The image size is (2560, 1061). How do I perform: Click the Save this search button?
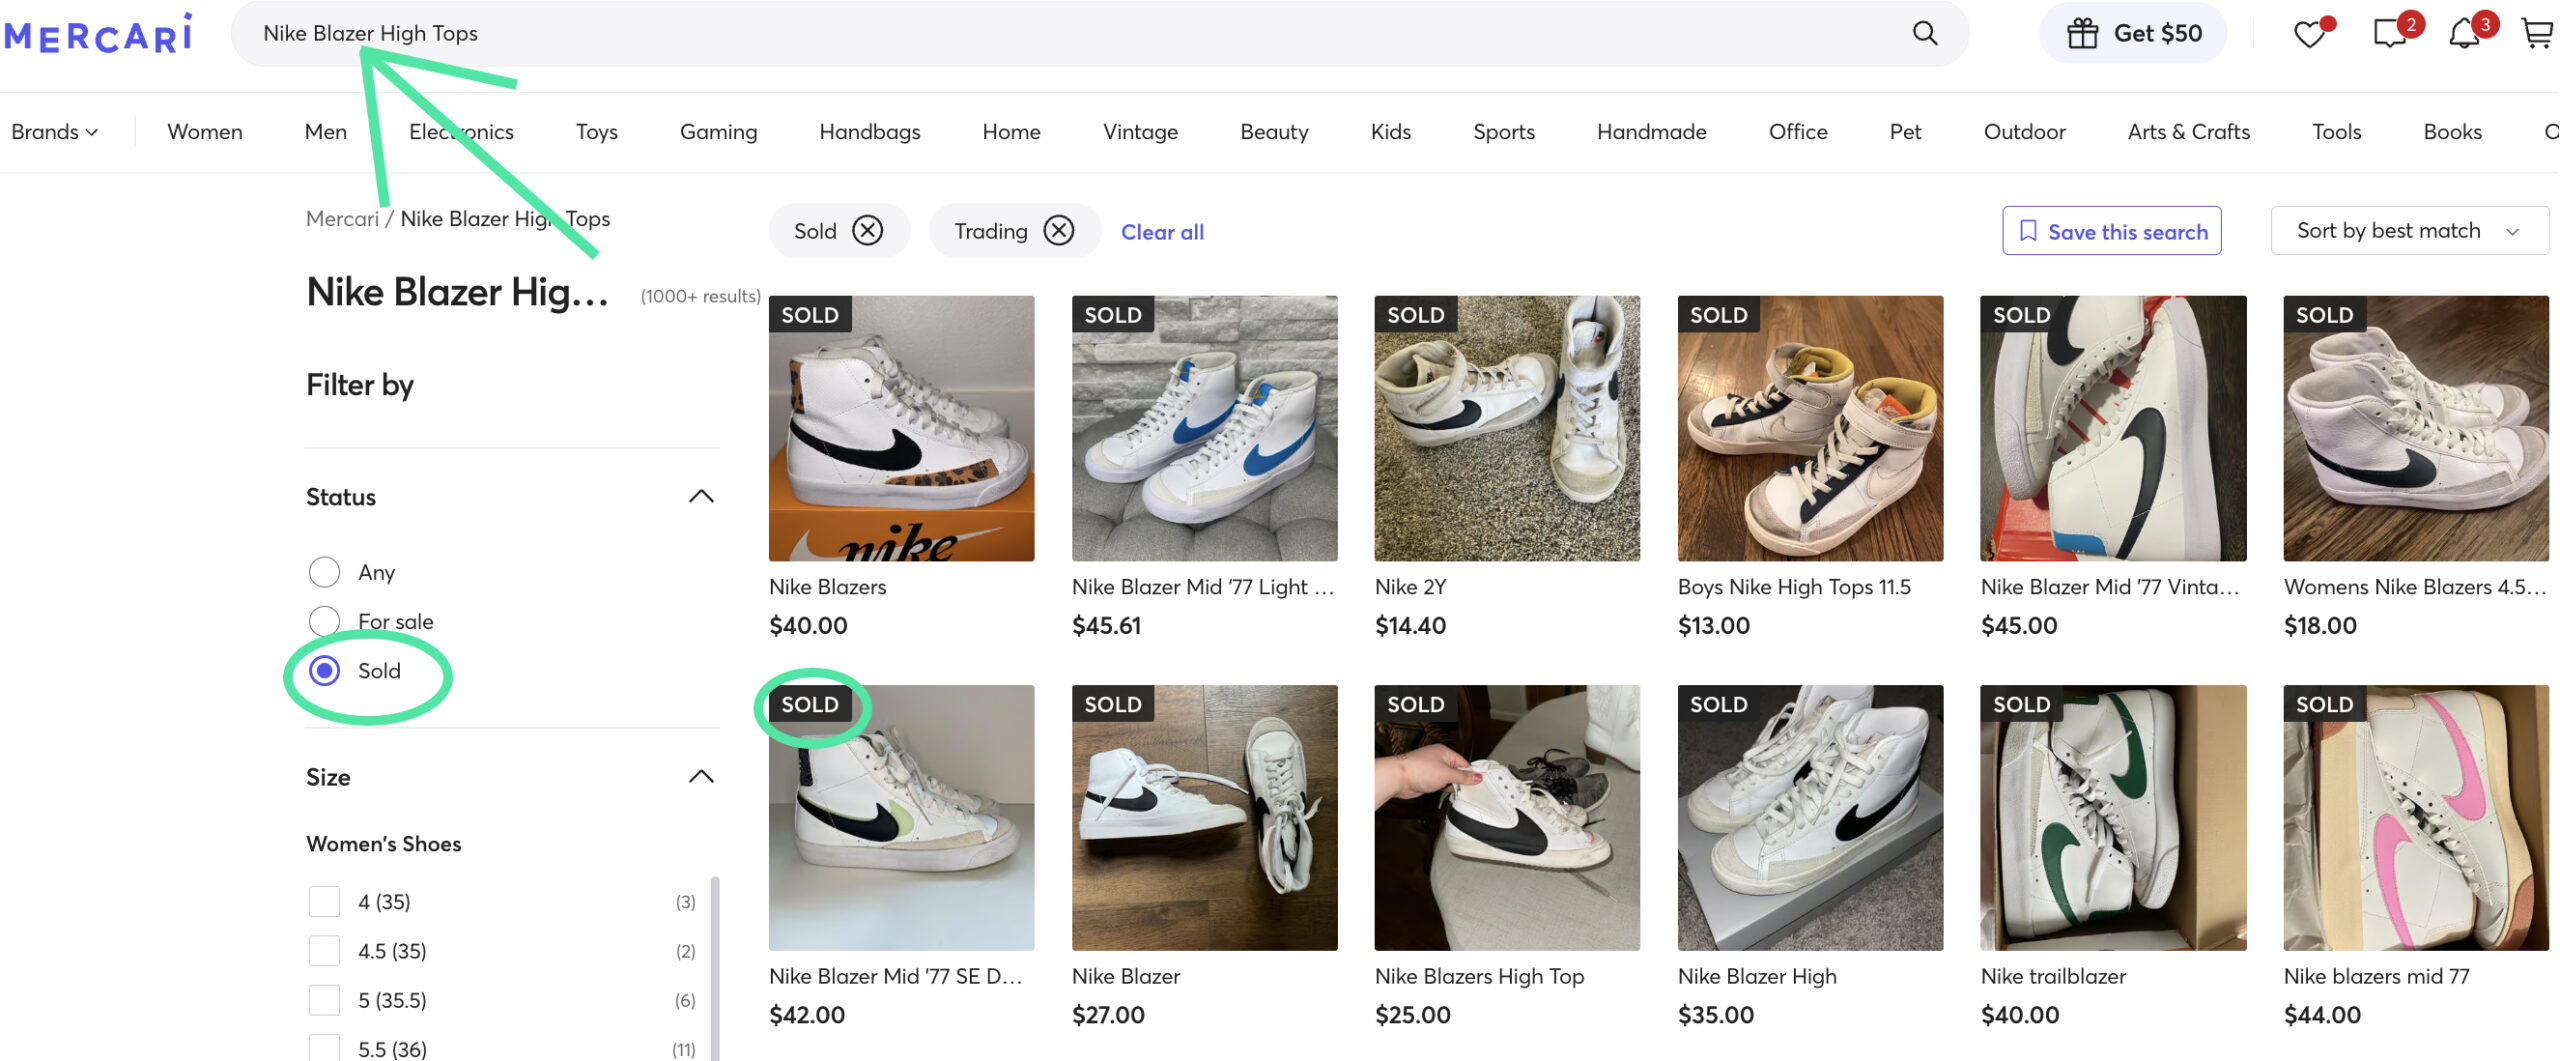pyautogui.click(x=2111, y=231)
